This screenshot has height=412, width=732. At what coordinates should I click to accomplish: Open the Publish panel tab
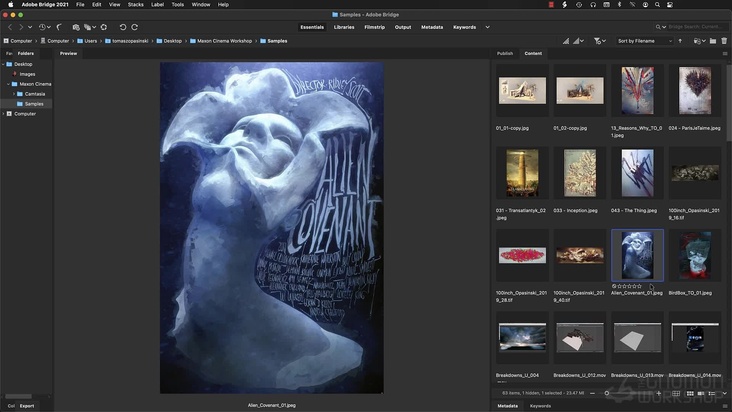pos(505,53)
